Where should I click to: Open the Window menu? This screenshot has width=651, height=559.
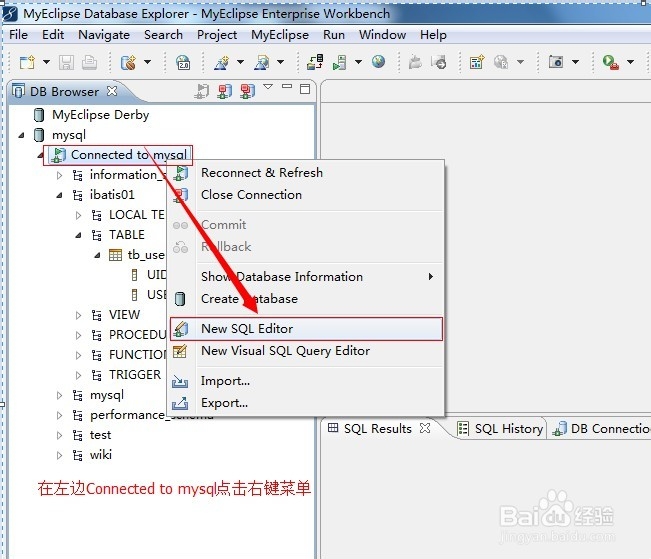[x=382, y=35]
